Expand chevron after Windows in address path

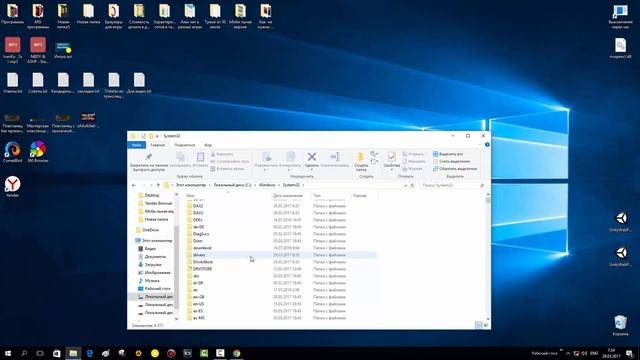click(279, 185)
